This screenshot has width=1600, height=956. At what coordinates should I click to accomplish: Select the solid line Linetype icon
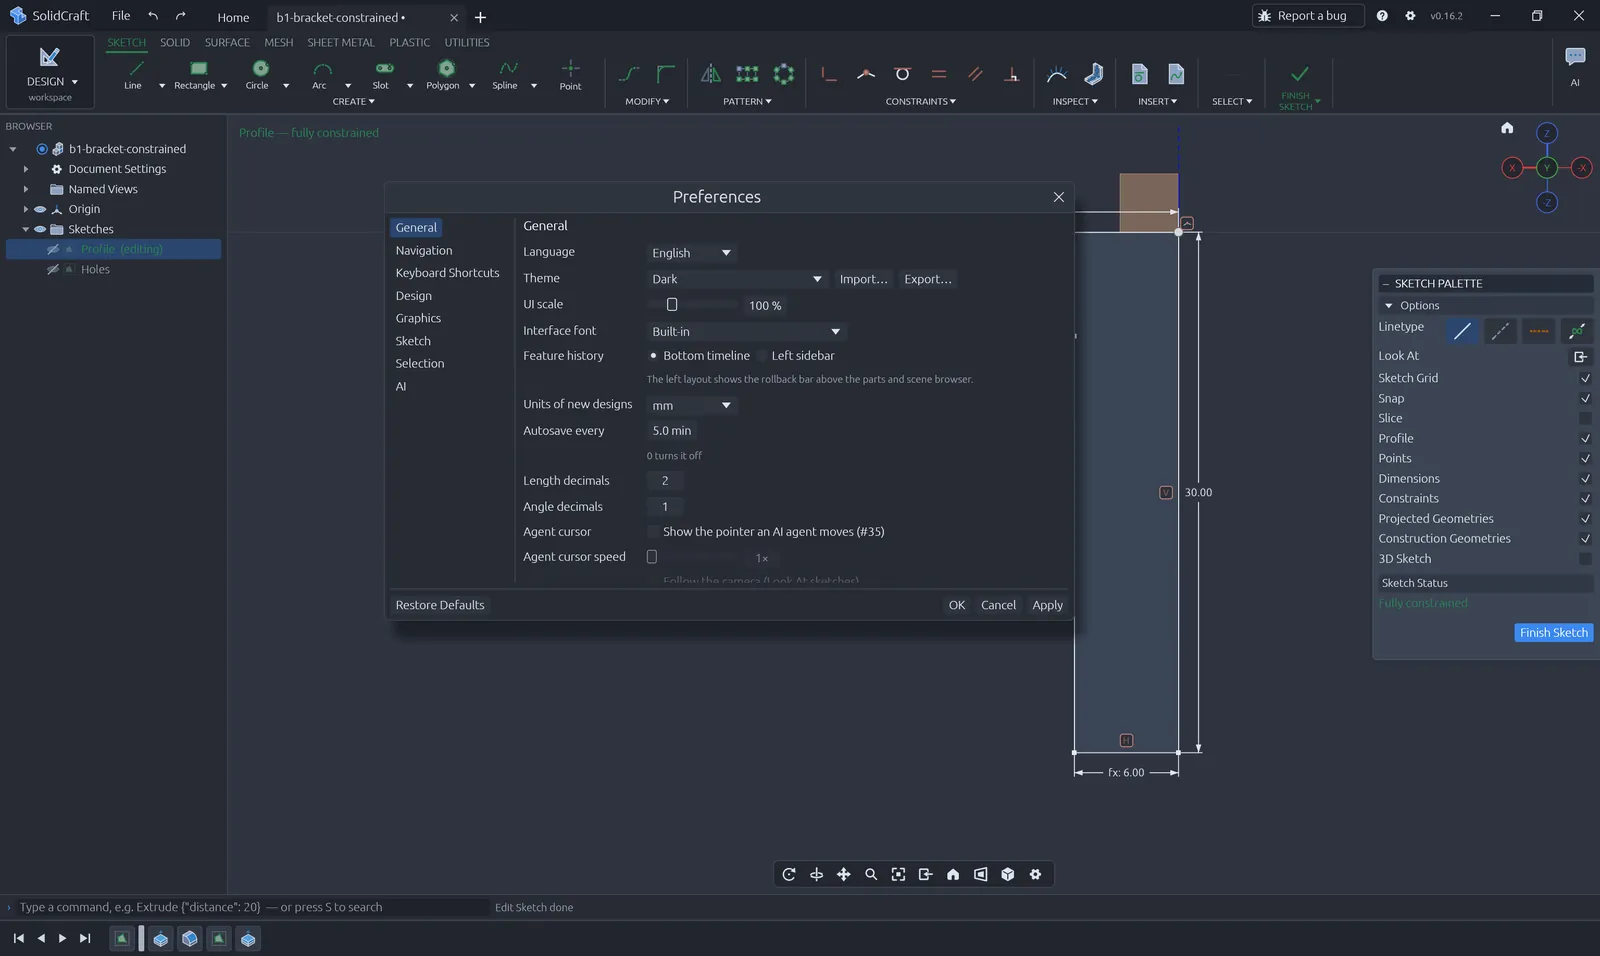point(1463,331)
